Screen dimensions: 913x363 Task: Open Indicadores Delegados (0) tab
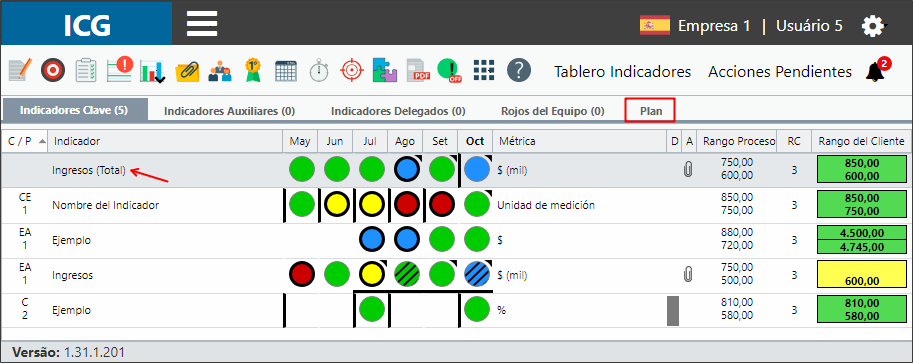point(398,111)
